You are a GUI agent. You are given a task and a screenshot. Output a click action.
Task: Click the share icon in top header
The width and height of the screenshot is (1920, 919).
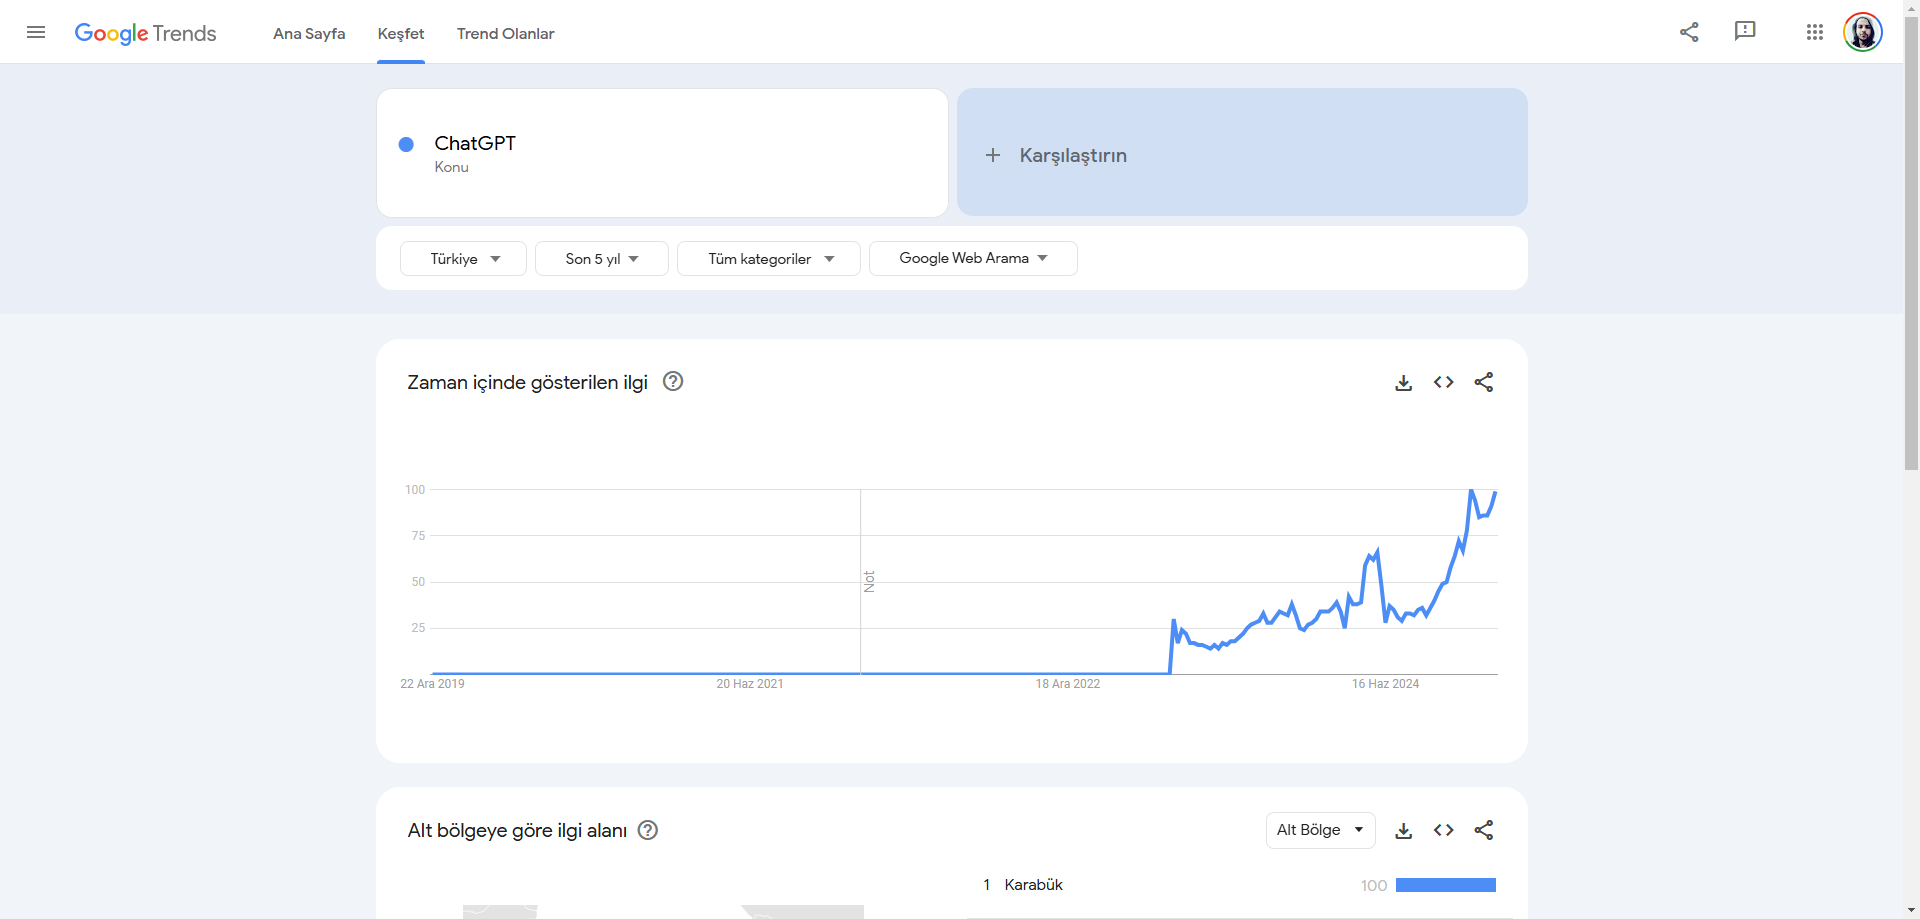tap(1689, 32)
